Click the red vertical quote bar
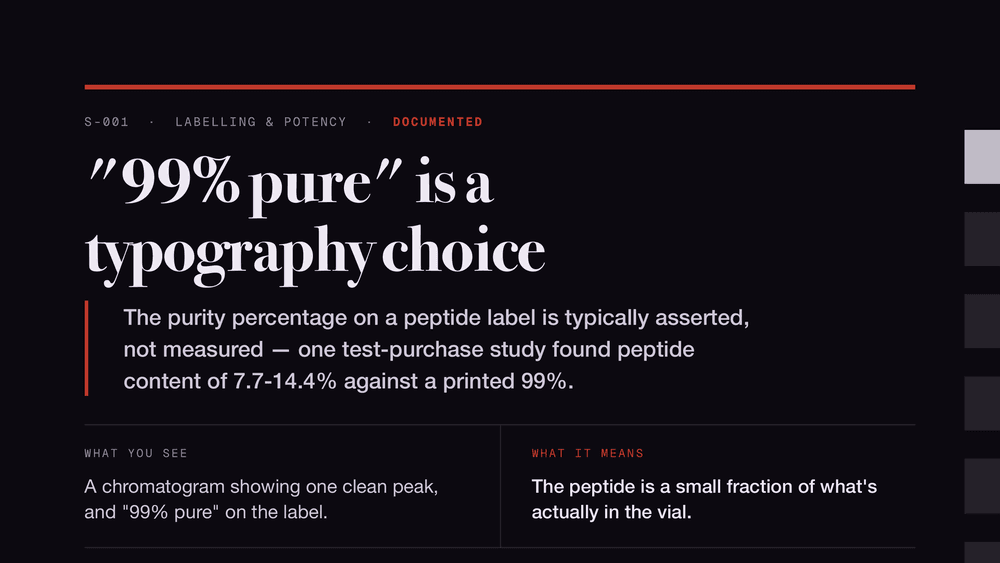This screenshot has height=563, width=1000. pyautogui.click(x=86, y=348)
